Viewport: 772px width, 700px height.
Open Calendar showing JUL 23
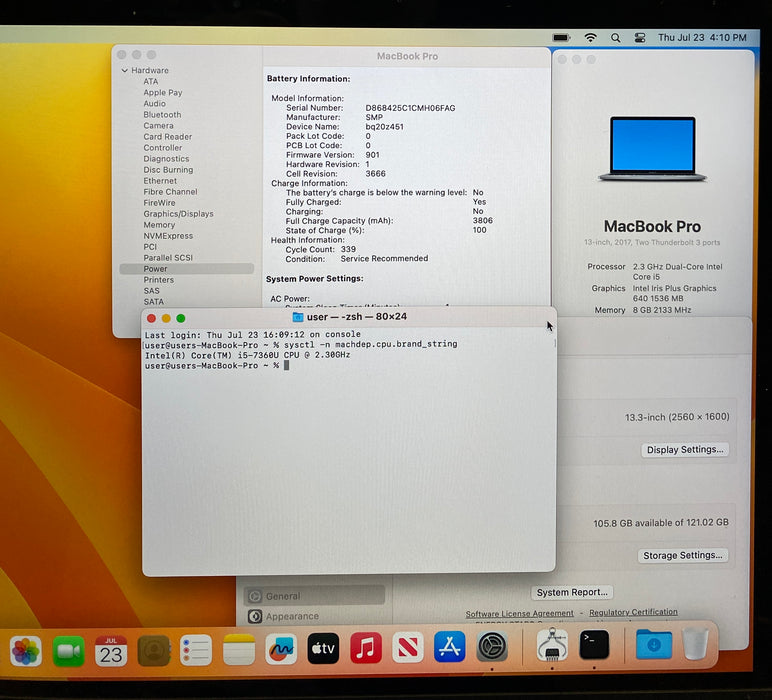pos(111,650)
